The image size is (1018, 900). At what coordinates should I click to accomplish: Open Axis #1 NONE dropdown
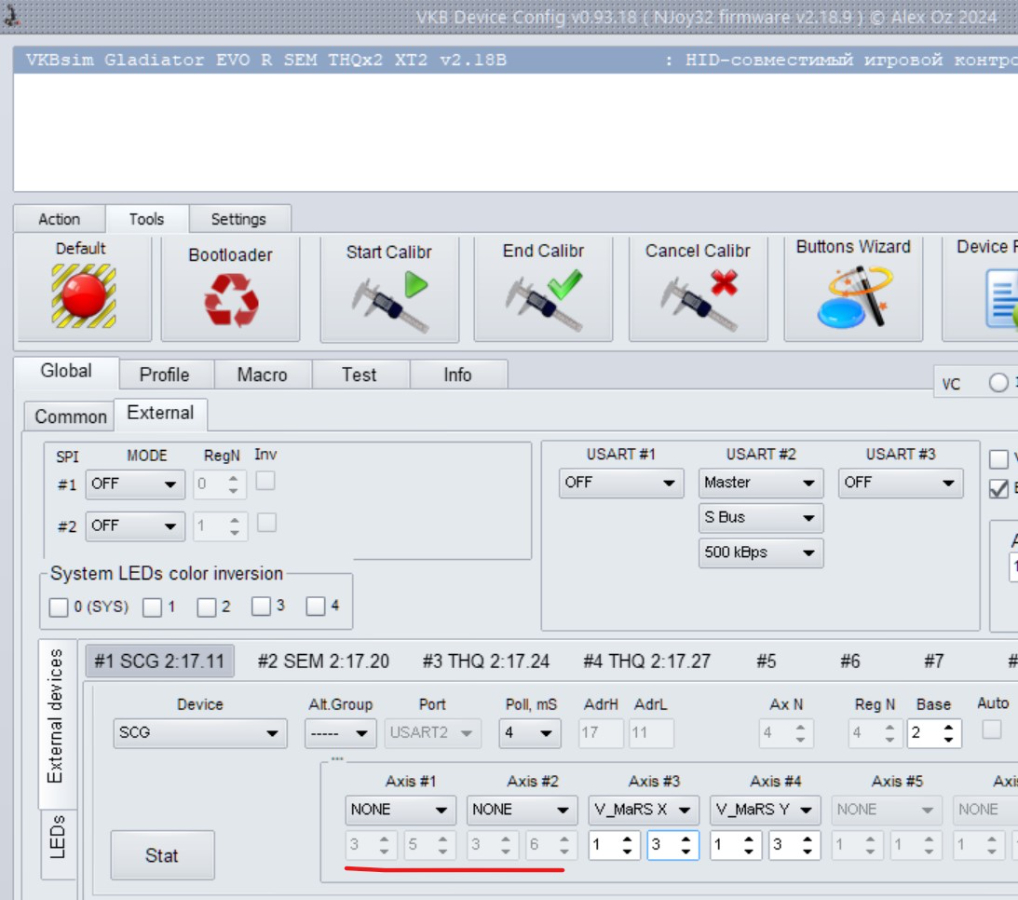pyautogui.click(x=401, y=810)
